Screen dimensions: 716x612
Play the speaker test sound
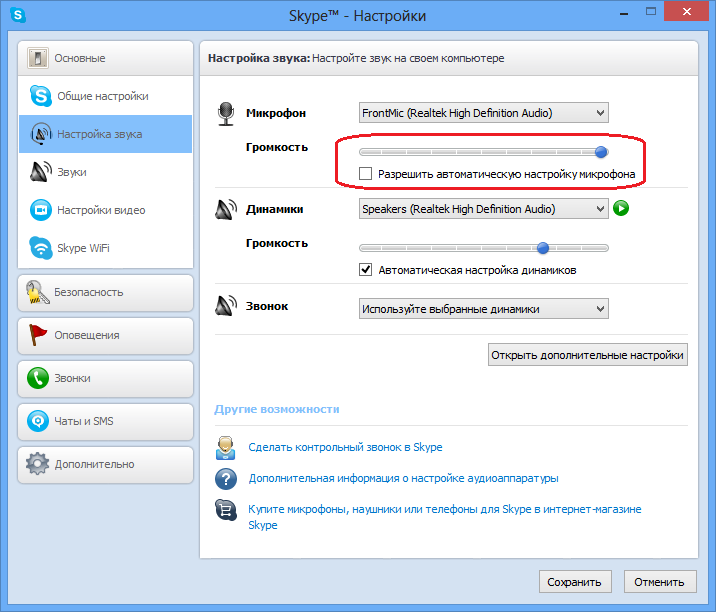[x=621, y=208]
